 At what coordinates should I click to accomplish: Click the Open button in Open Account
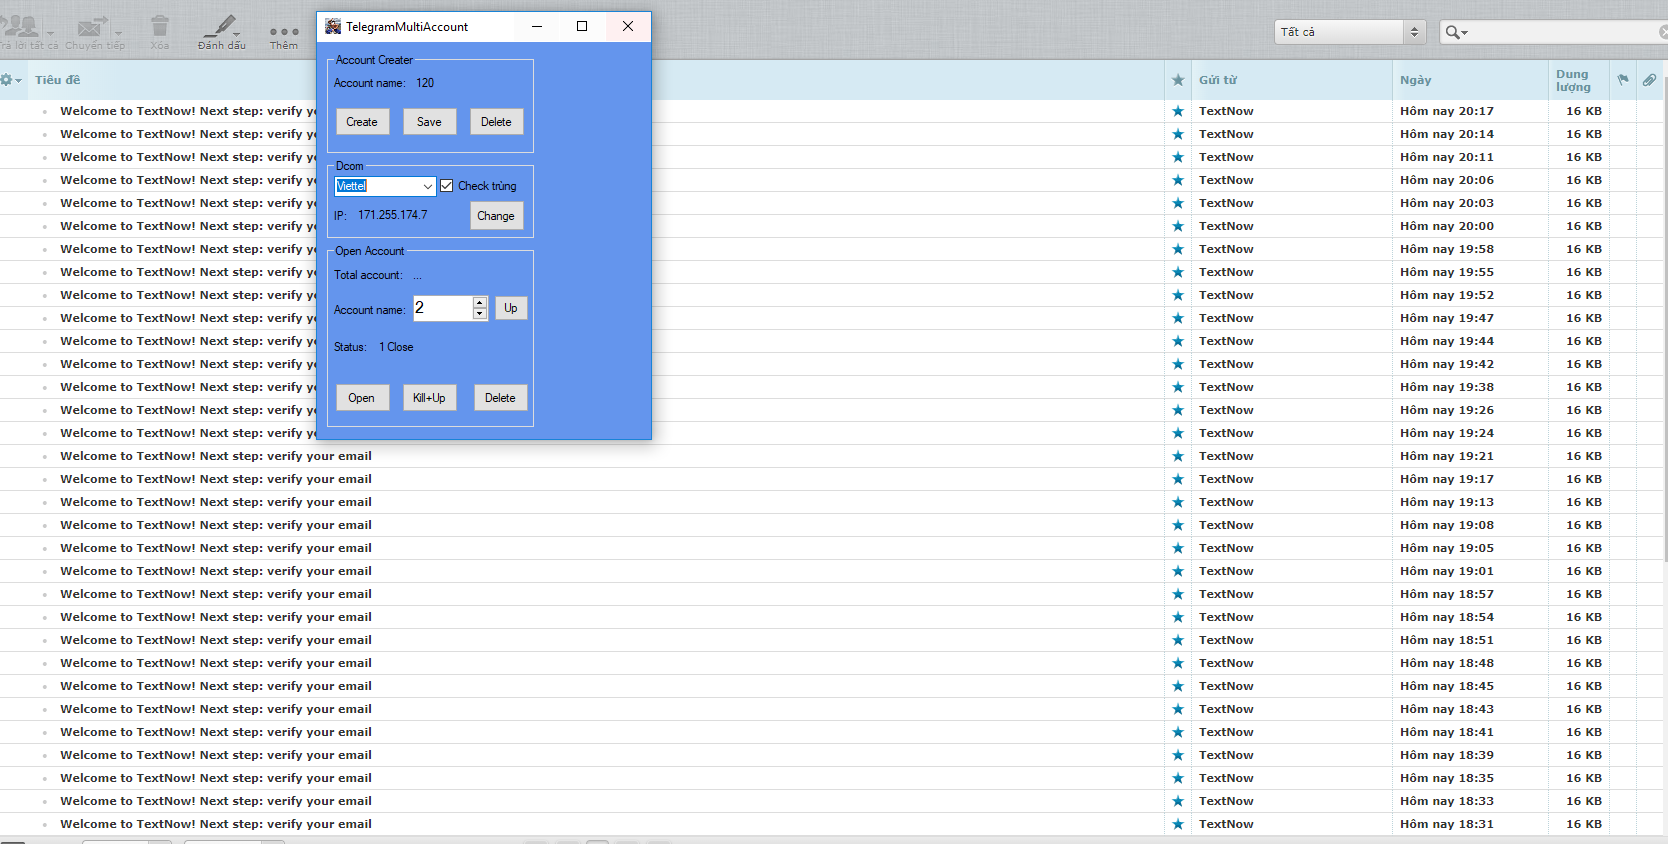point(362,398)
